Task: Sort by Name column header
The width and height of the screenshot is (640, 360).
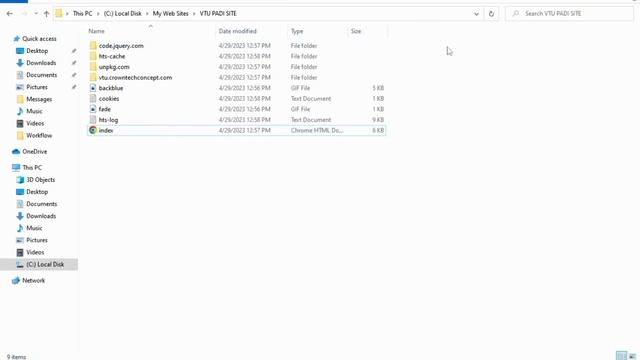Action: coord(97,31)
